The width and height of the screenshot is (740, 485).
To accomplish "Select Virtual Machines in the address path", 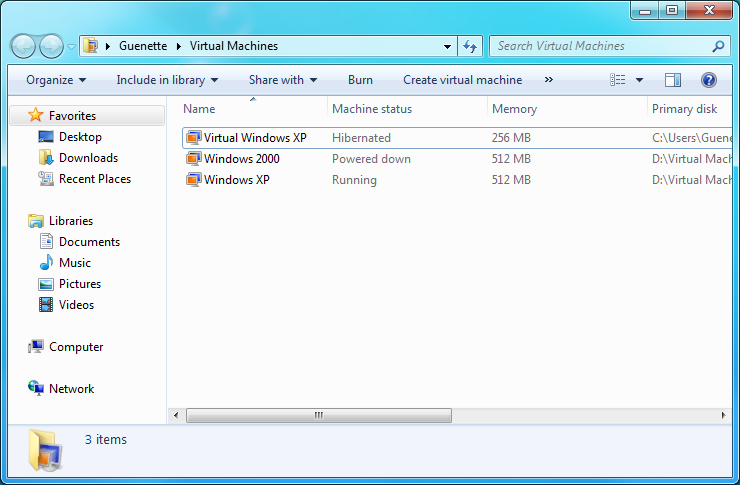I will pyautogui.click(x=234, y=46).
